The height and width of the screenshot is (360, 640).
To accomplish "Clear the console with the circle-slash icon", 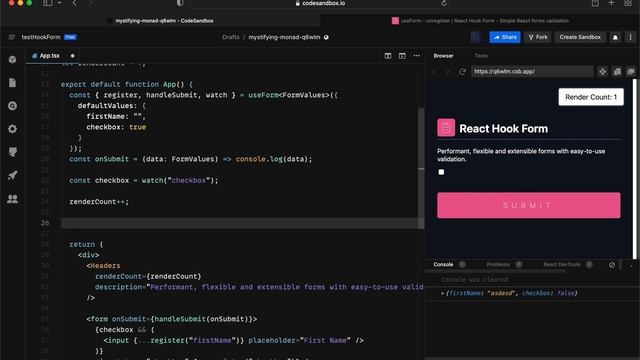I will point(612,265).
